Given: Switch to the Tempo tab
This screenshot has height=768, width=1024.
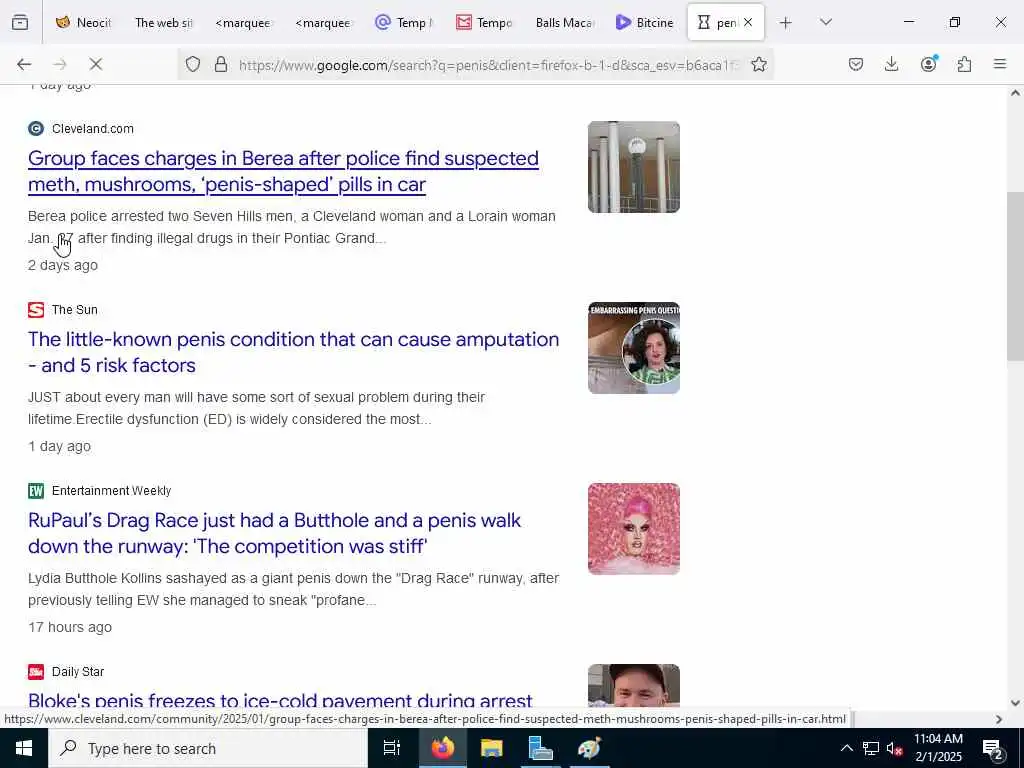Looking at the screenshot, I should point(484,23).
